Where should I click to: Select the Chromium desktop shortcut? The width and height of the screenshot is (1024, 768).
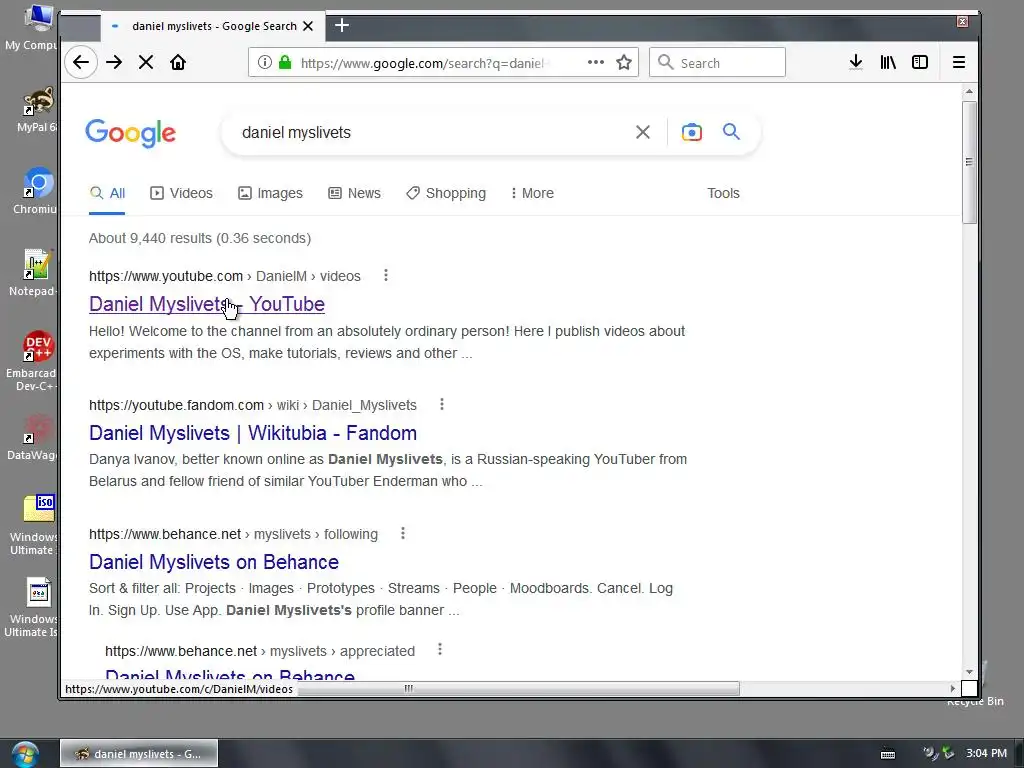pyautogui.click(x=35, y=191)
